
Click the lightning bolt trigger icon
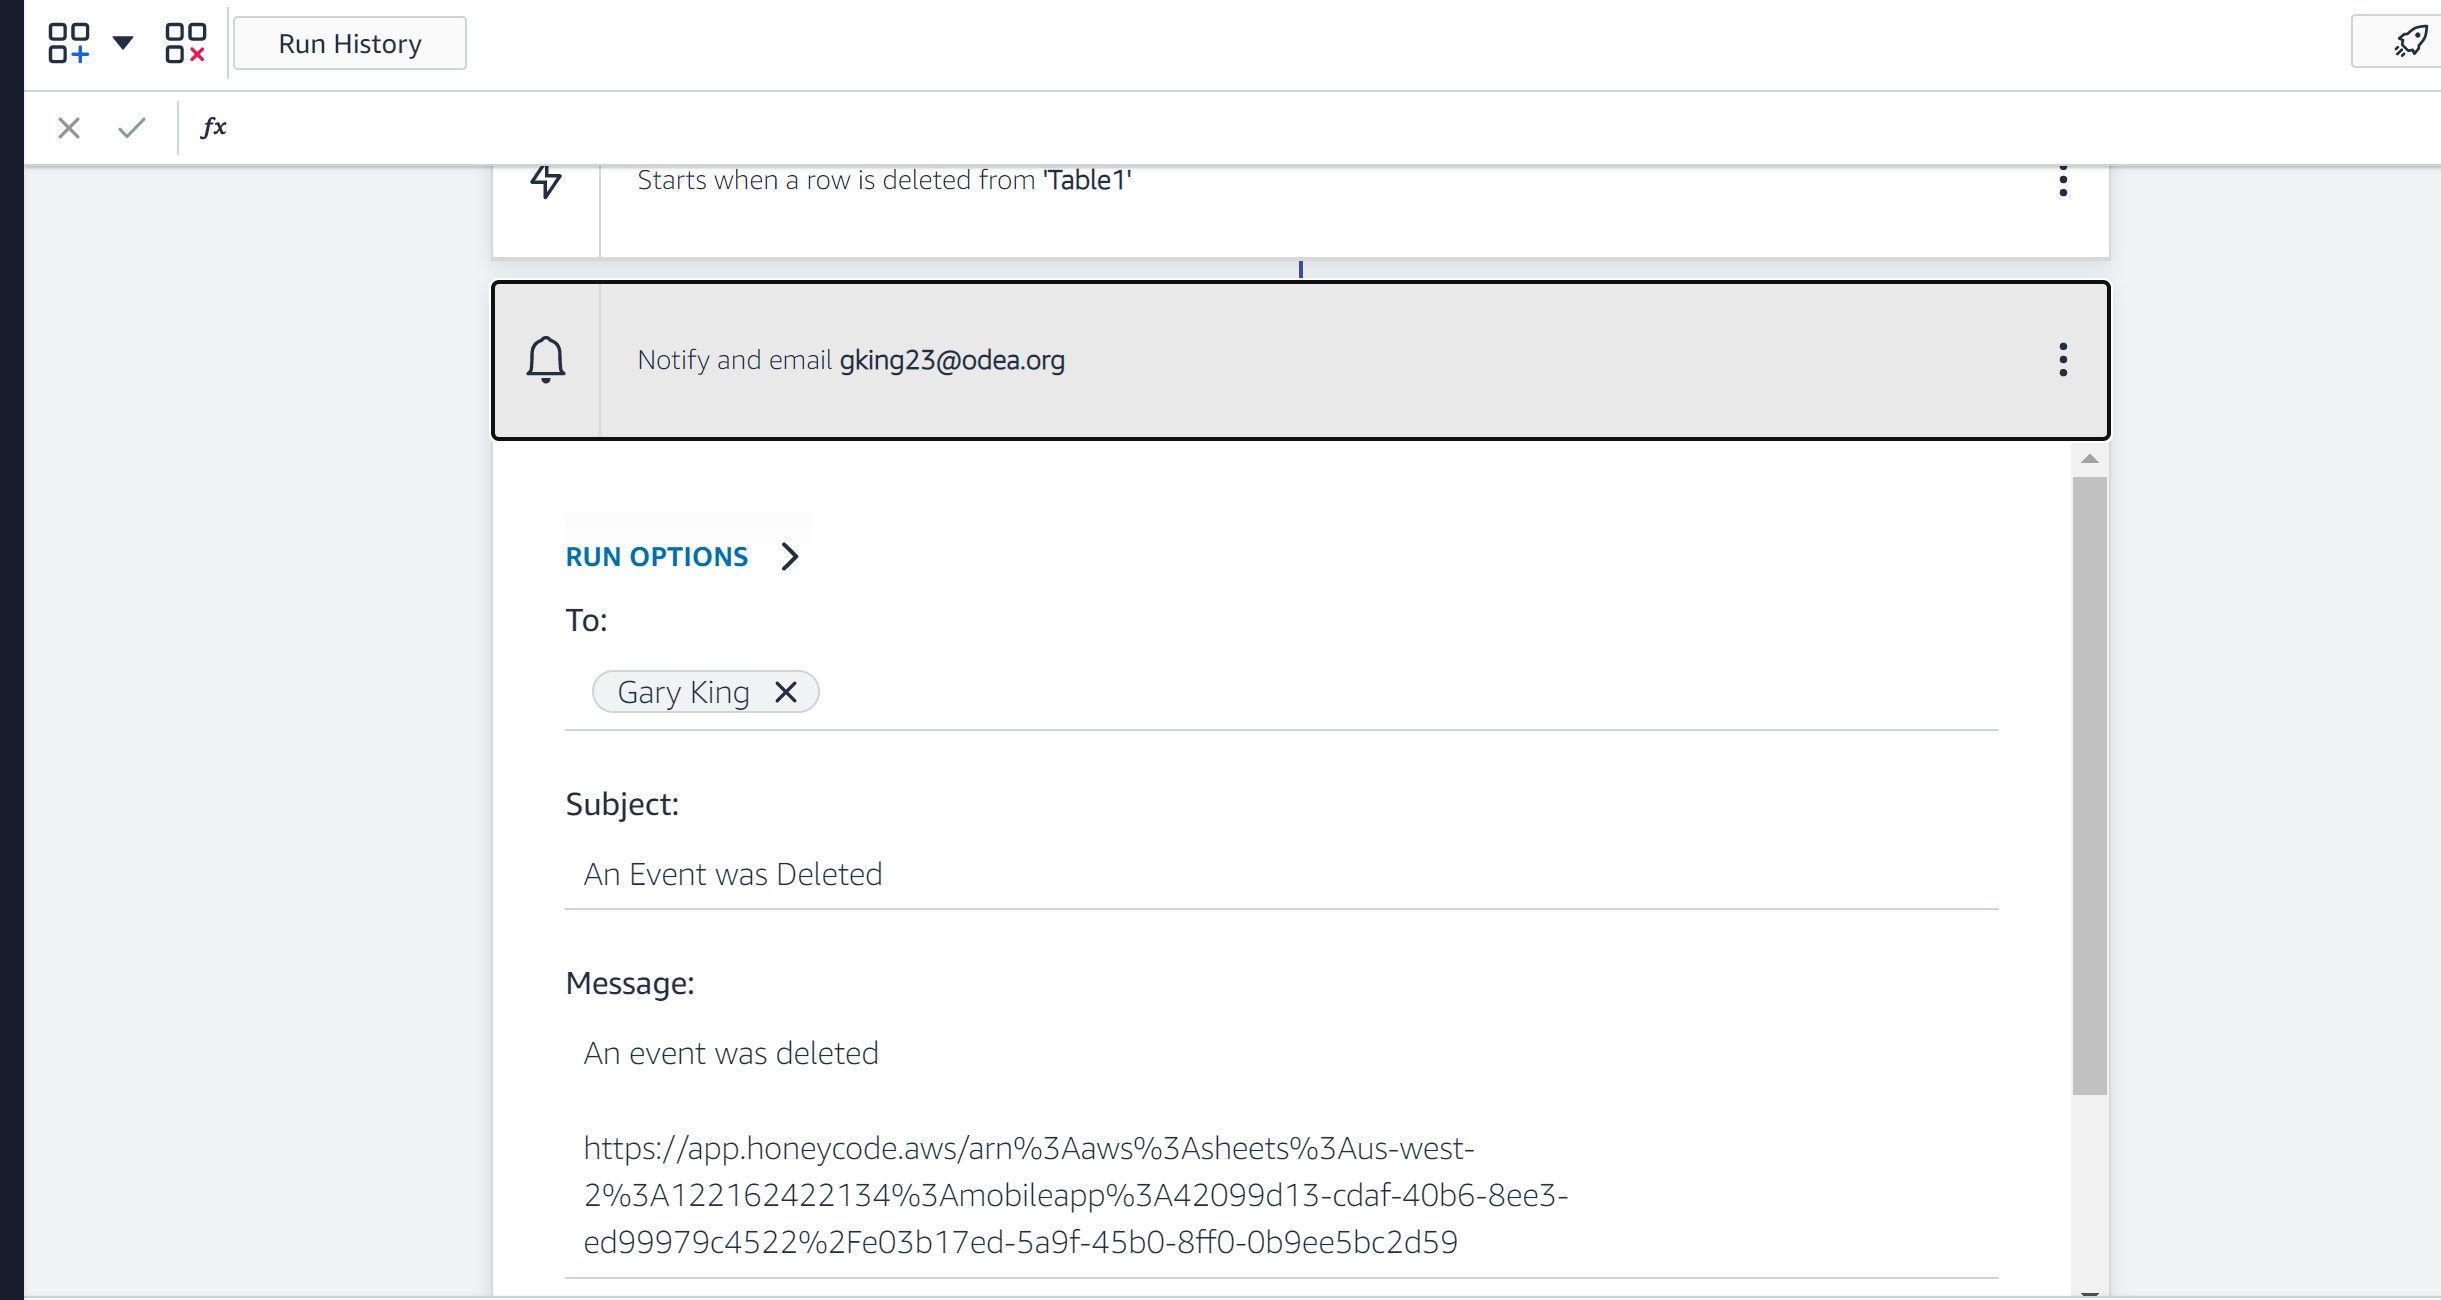click(x=546, y=181)
